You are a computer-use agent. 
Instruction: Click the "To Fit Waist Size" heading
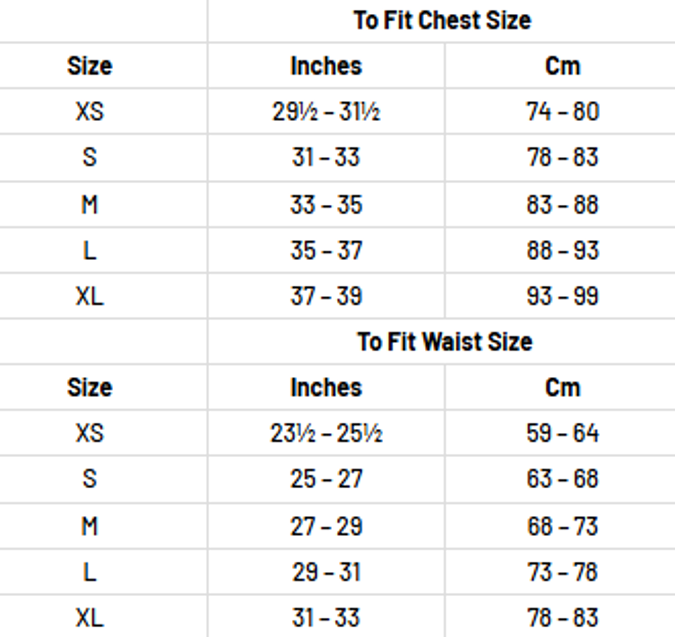point(445,342)
